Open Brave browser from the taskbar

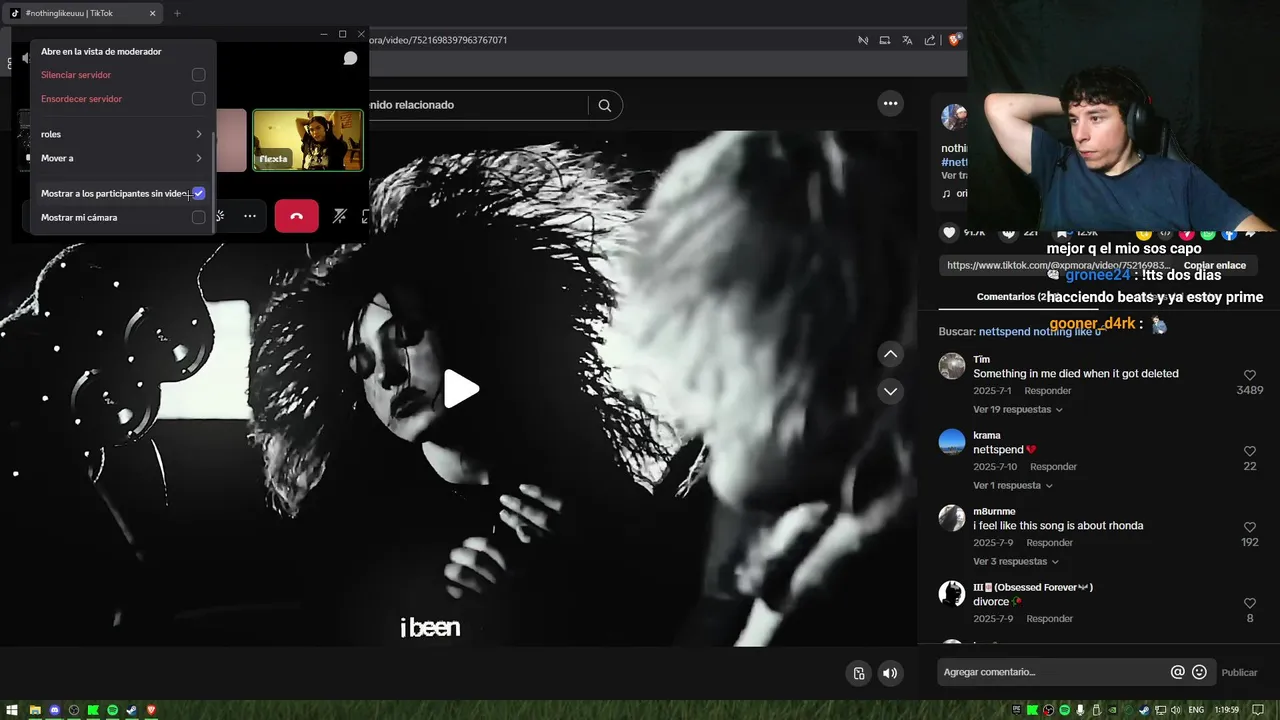coord(151,710)
